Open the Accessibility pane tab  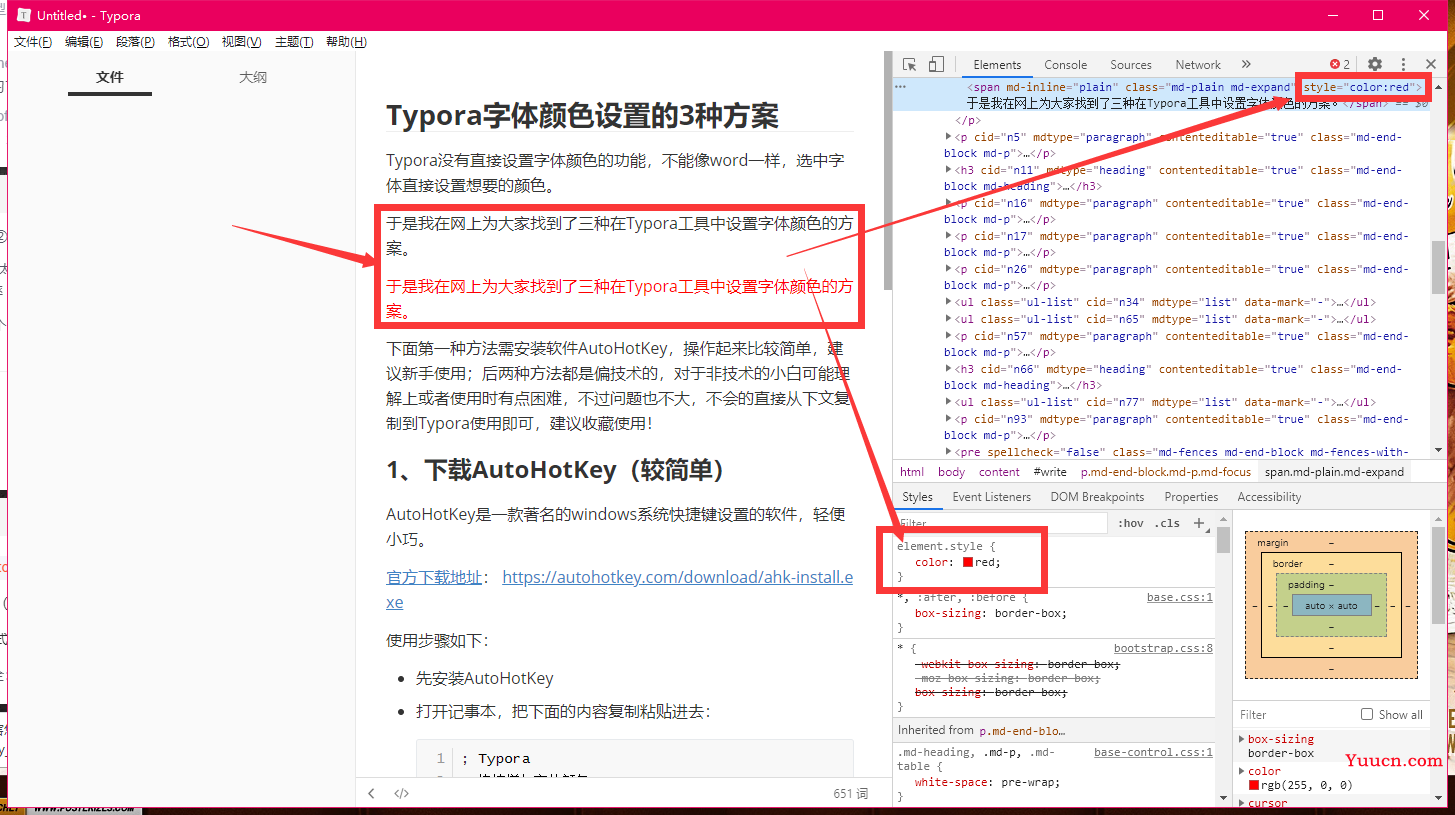[1269, 497]
